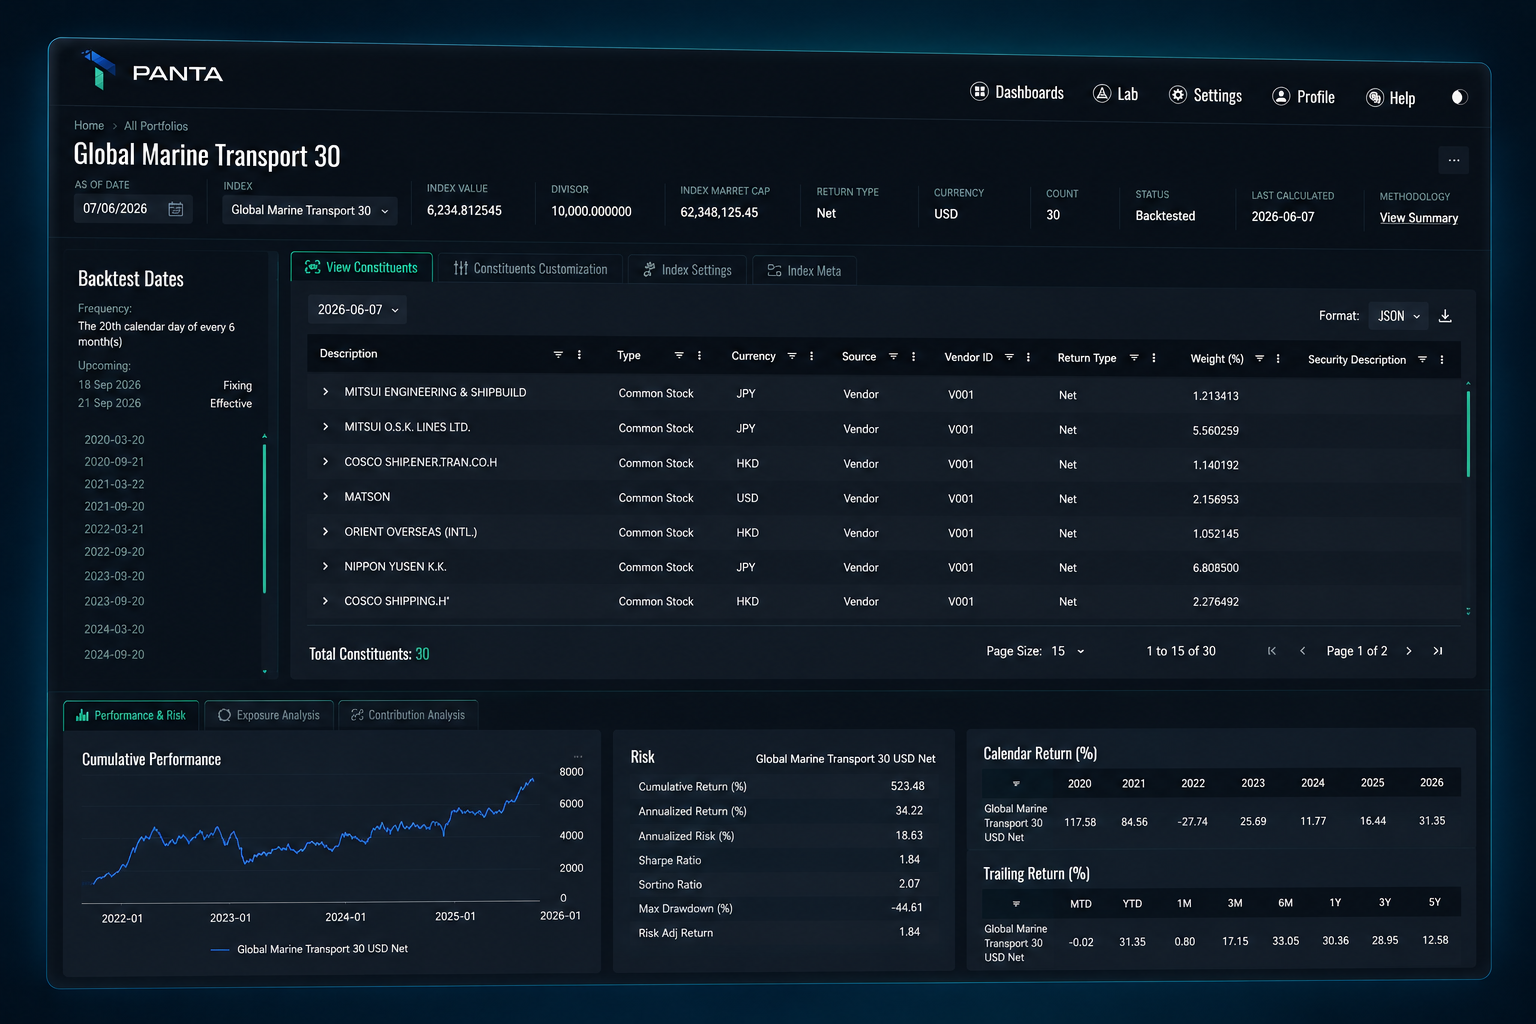Click the next page arrow
This screenshot has height=1024, width=1536.
pyautogui.click(x=1409, y=651)
